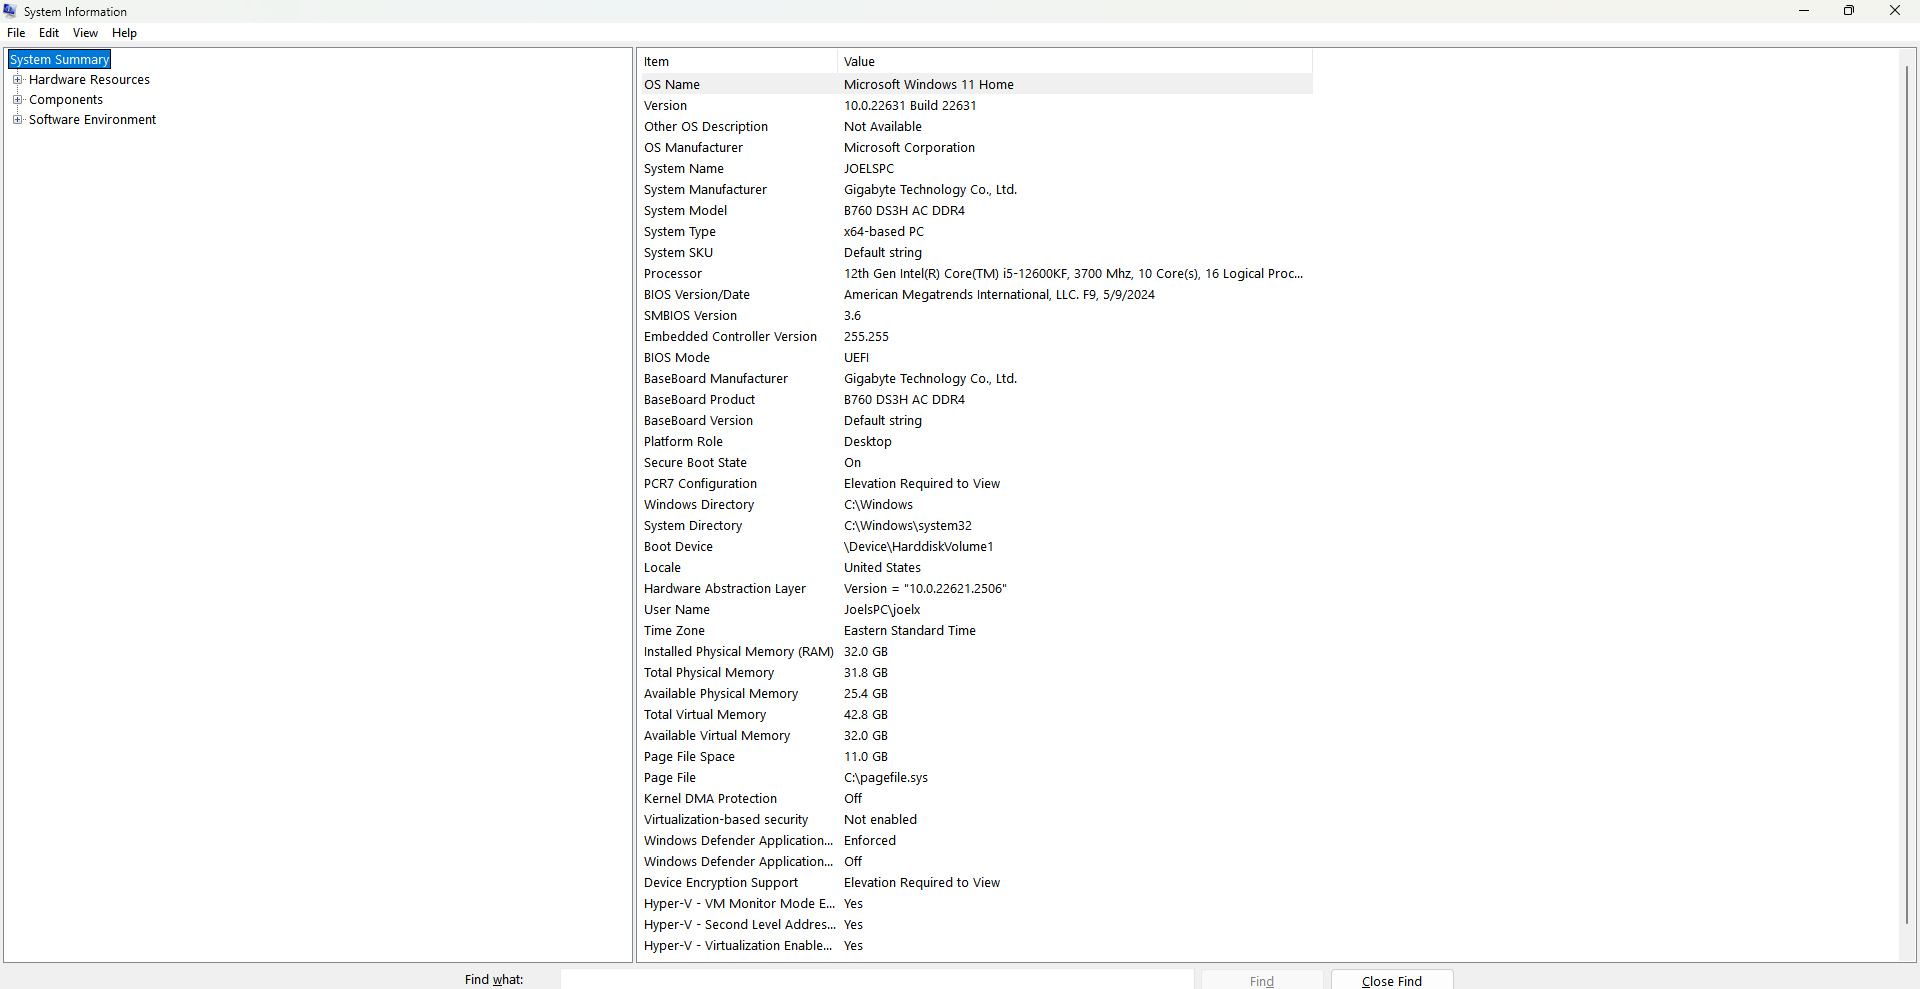1920x989 pixels.
Task: Click the Close Find button
Action: coord(1392,981)
